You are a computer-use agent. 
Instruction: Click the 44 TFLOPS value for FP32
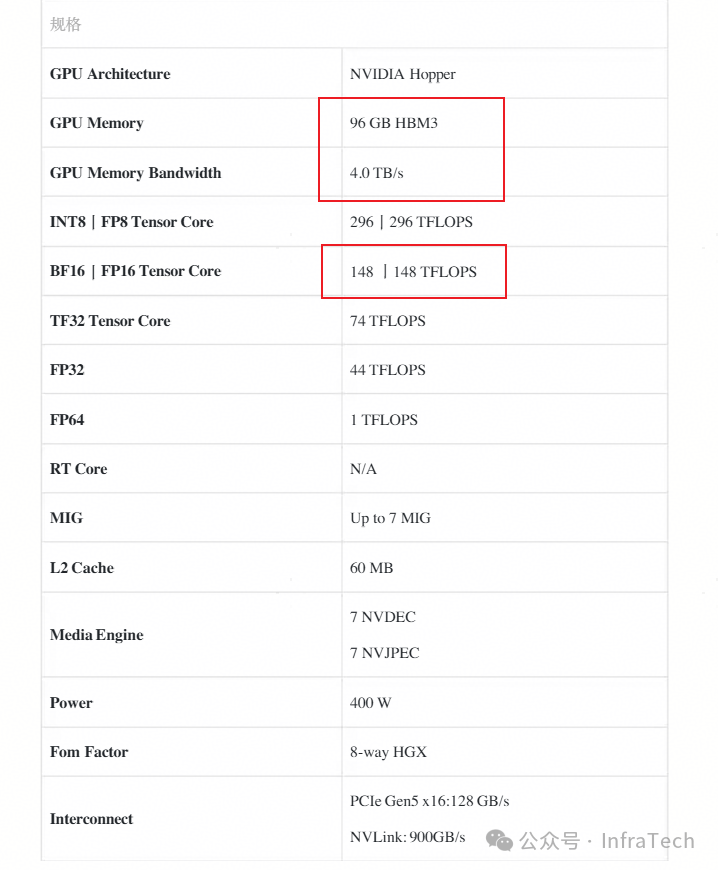click(388, 370)
